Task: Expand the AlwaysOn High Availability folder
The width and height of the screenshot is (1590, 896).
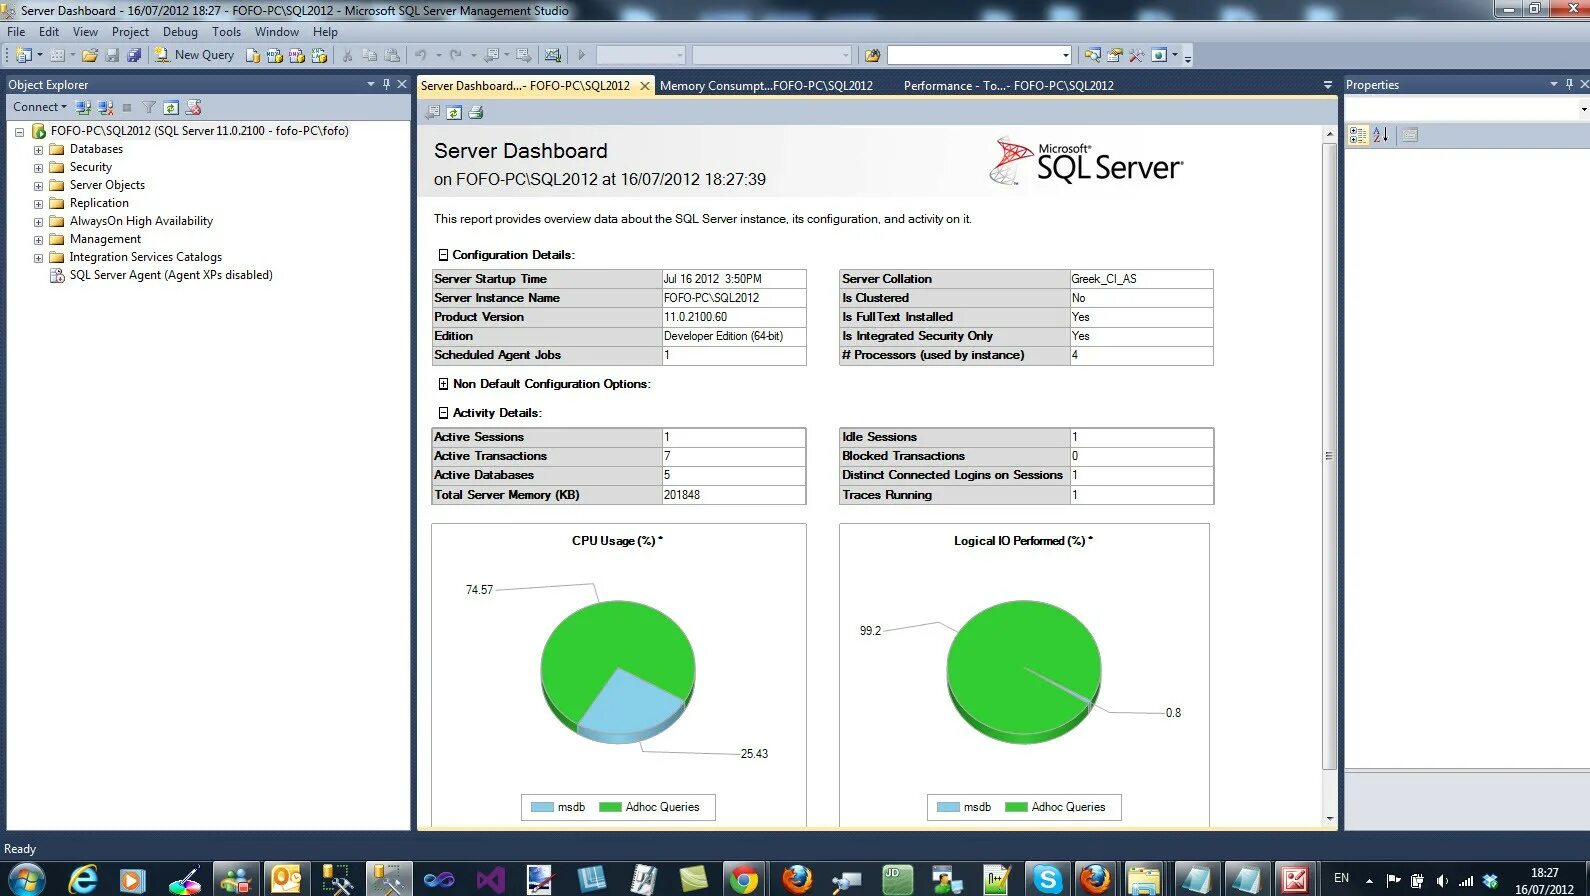Action: click(38, 222)
